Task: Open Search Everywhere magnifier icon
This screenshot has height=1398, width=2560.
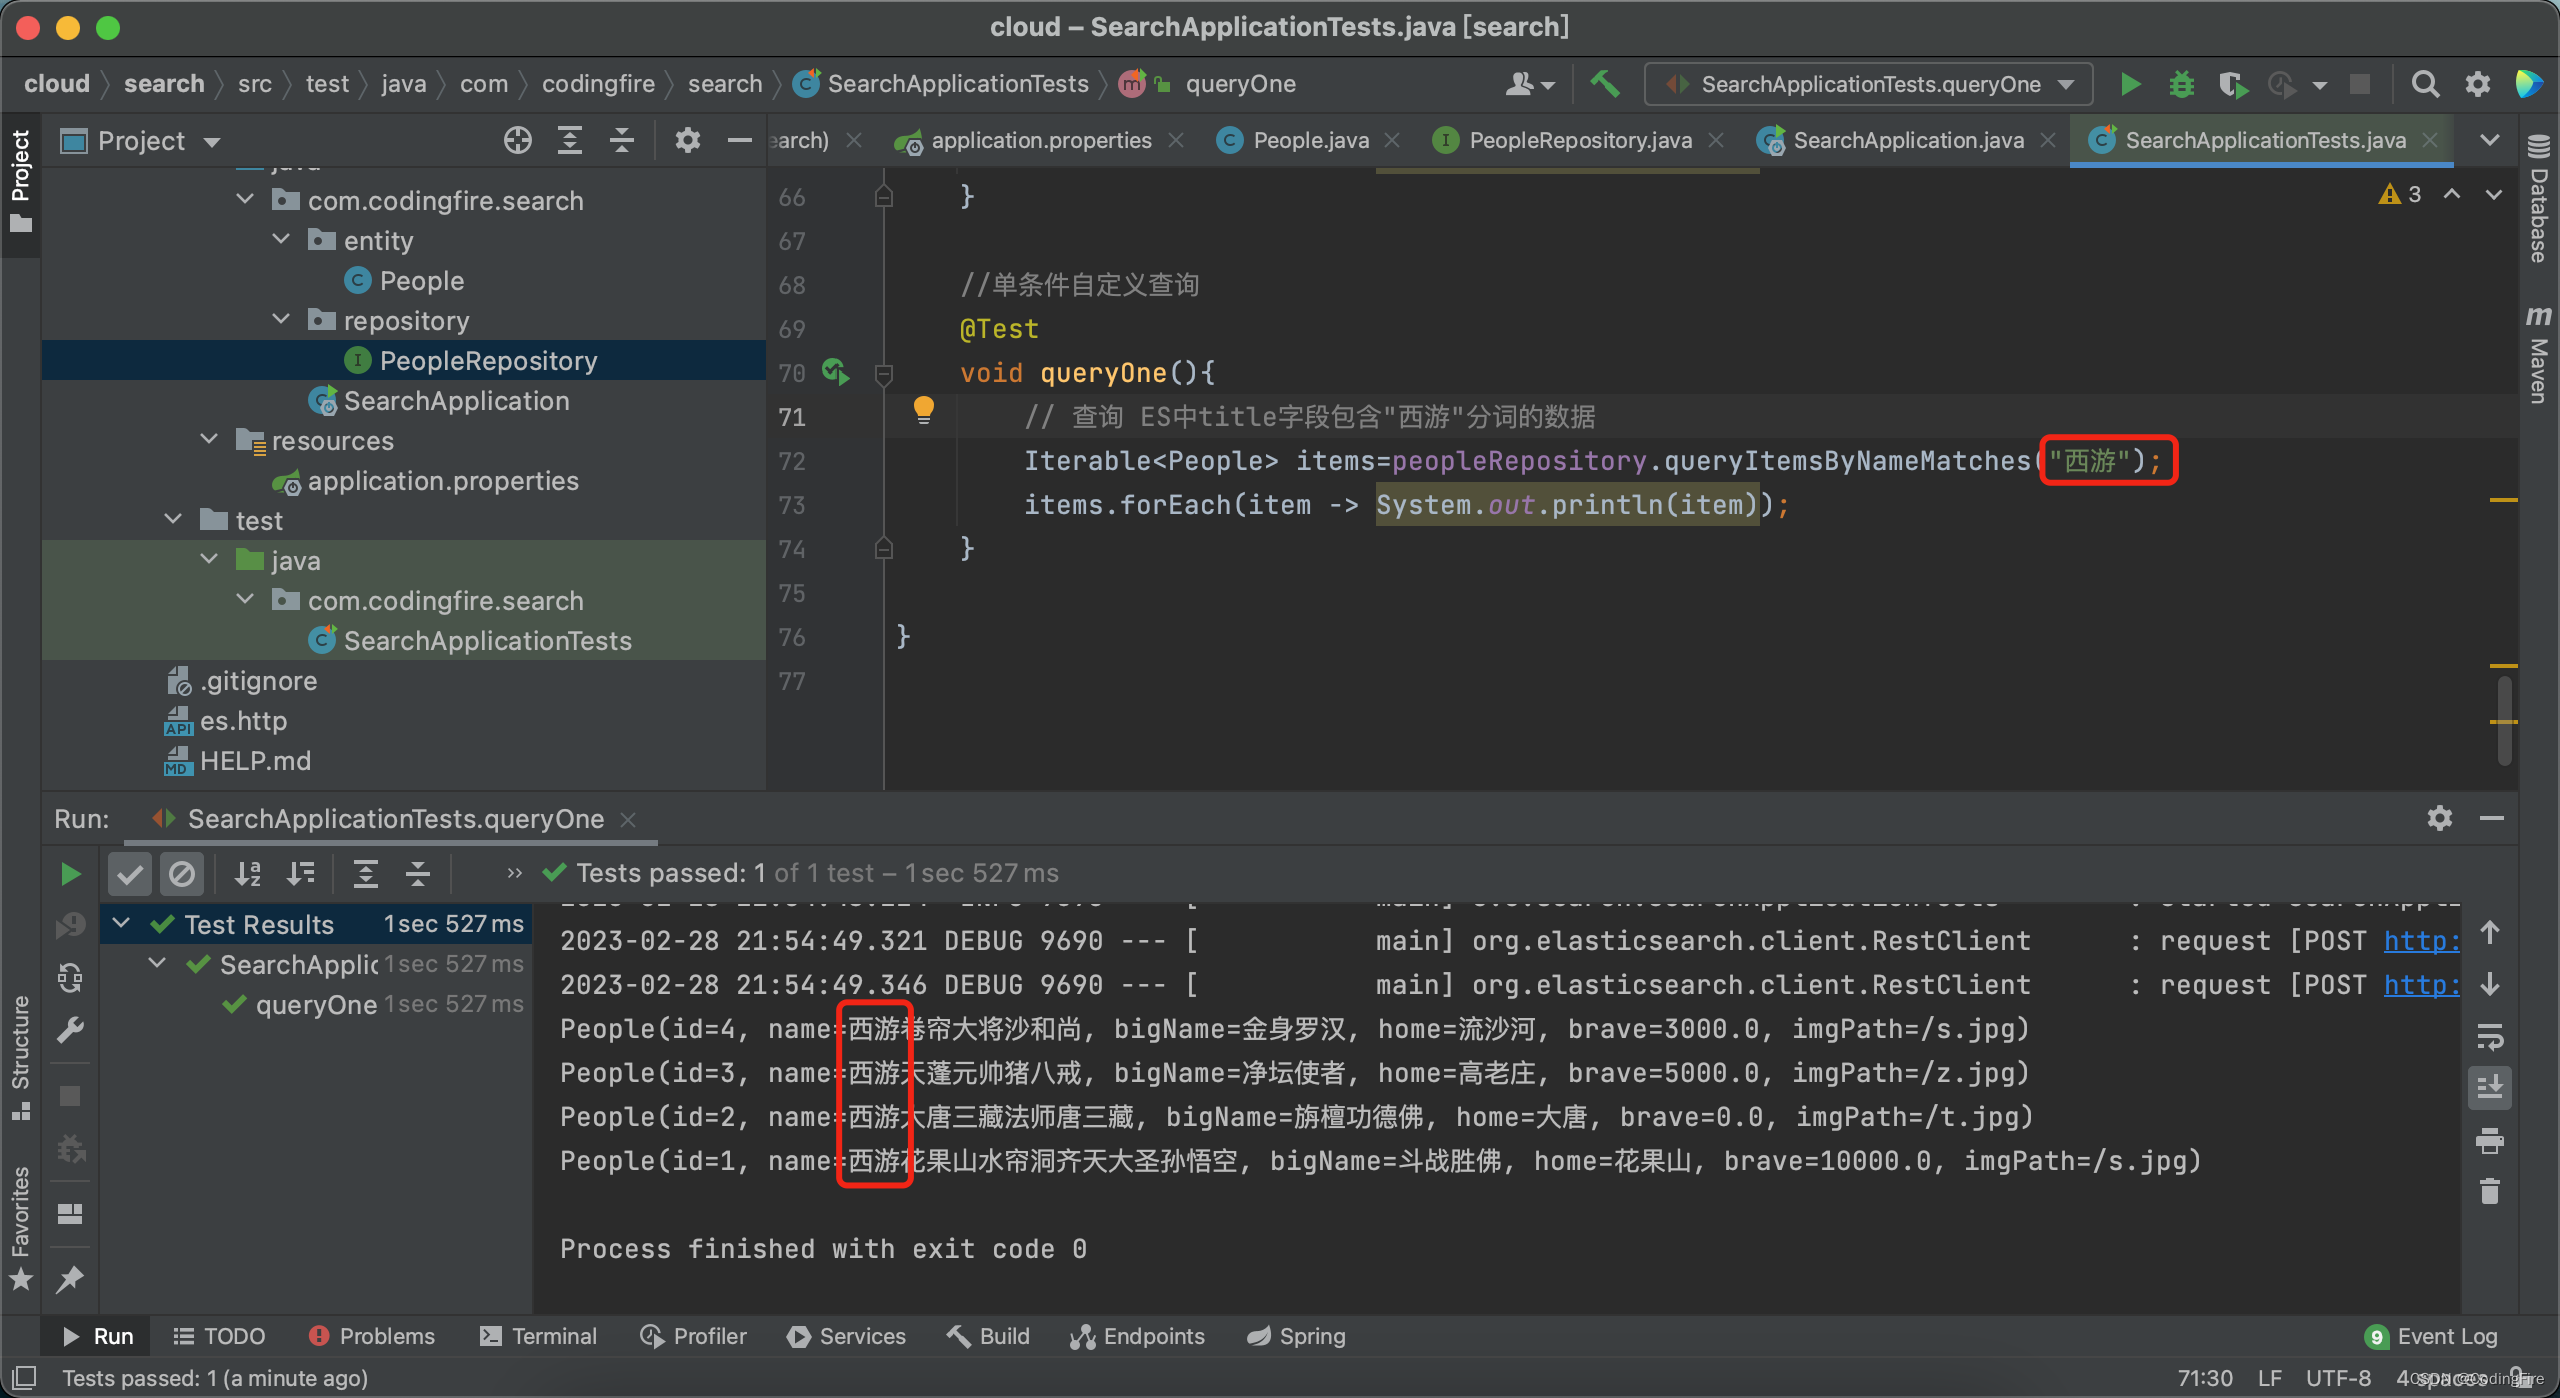Action: pyautogui.click(x=2425, y=84)
